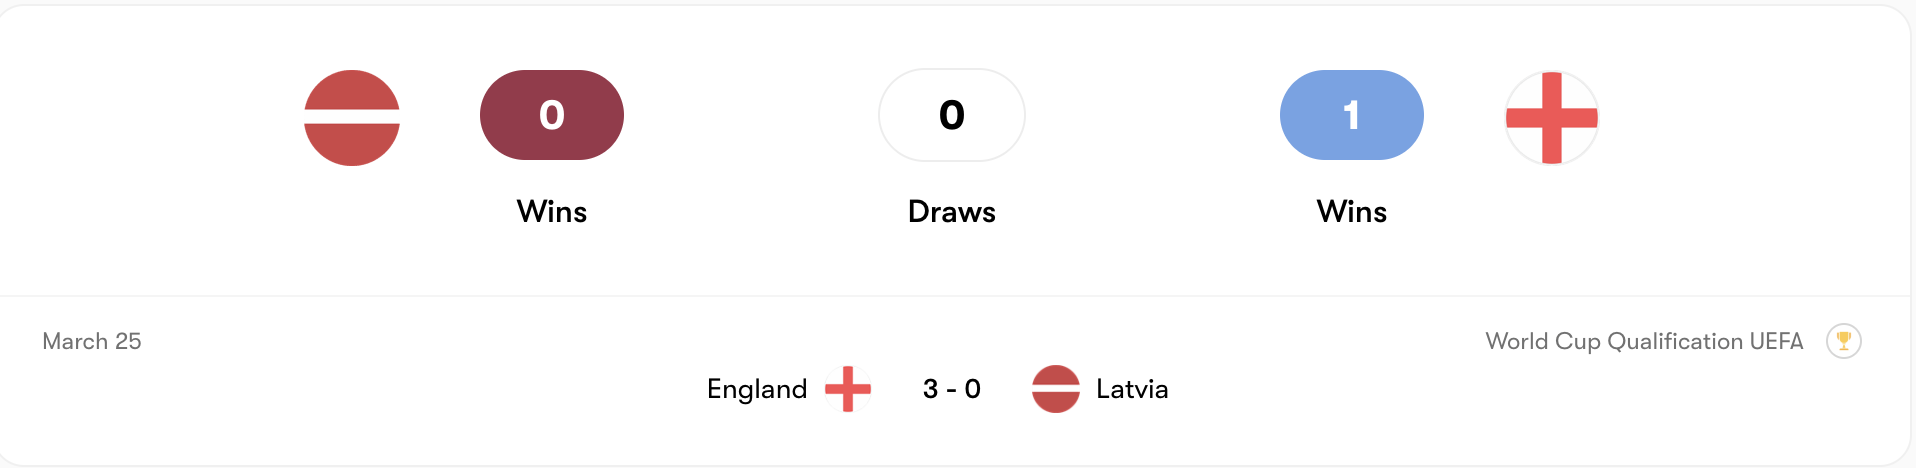
Task: Click the March 25 match date
Action: (92, 341)
